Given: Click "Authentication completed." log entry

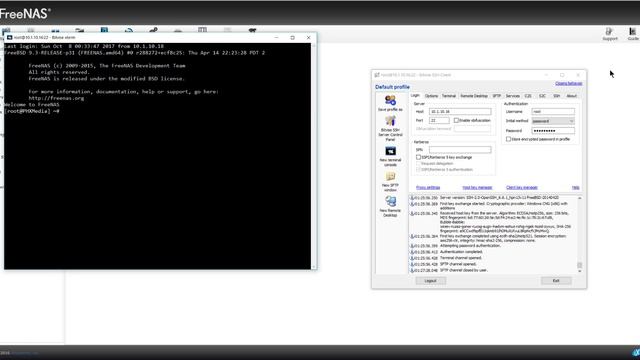Looking at the screenshot, I should coord(461,252).
